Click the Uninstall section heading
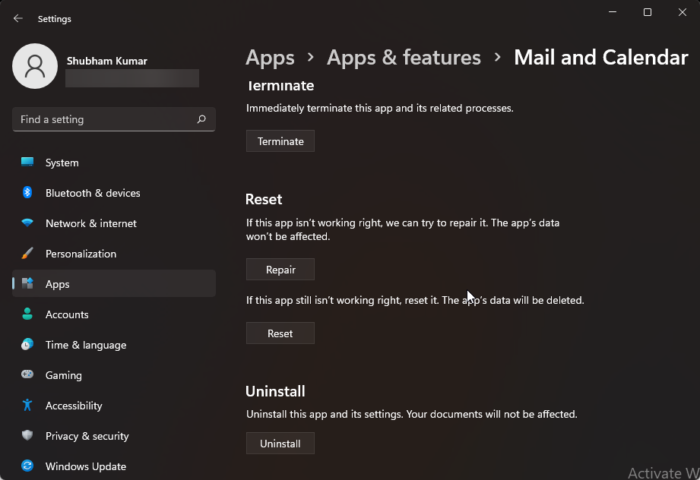The image size is (700, 480). [275, 391]
